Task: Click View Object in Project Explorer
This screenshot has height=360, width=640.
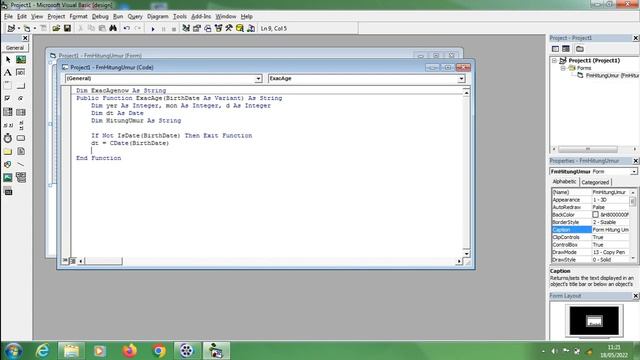Action: click(x=566, y=49)
